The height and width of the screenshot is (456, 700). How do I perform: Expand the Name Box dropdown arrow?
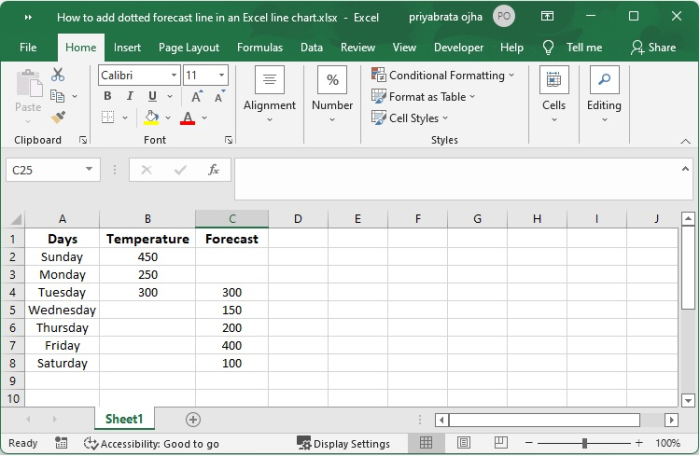(89, 170)
